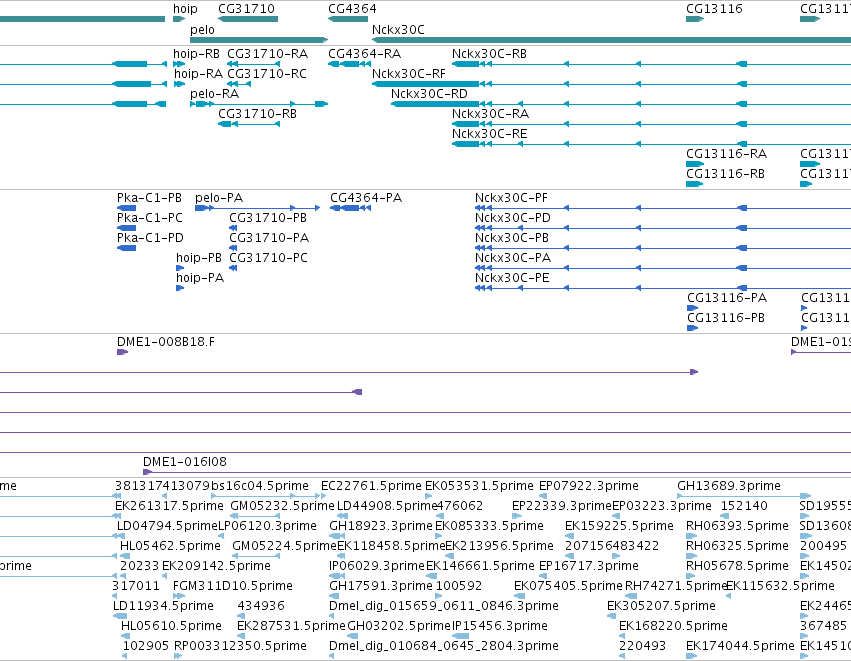
Task: Click transcript CG31710-RA
Action: (268, 54)
